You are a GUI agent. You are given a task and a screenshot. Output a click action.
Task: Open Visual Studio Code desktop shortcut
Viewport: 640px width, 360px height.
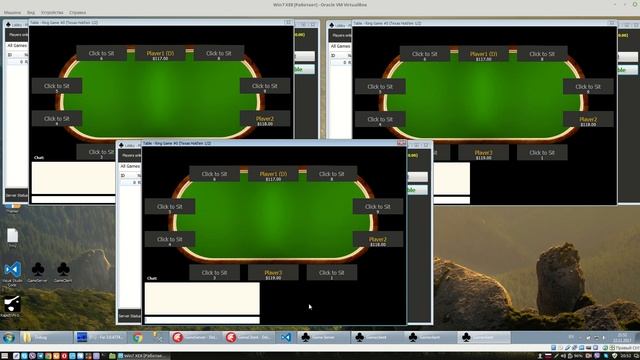coord(12,273)
